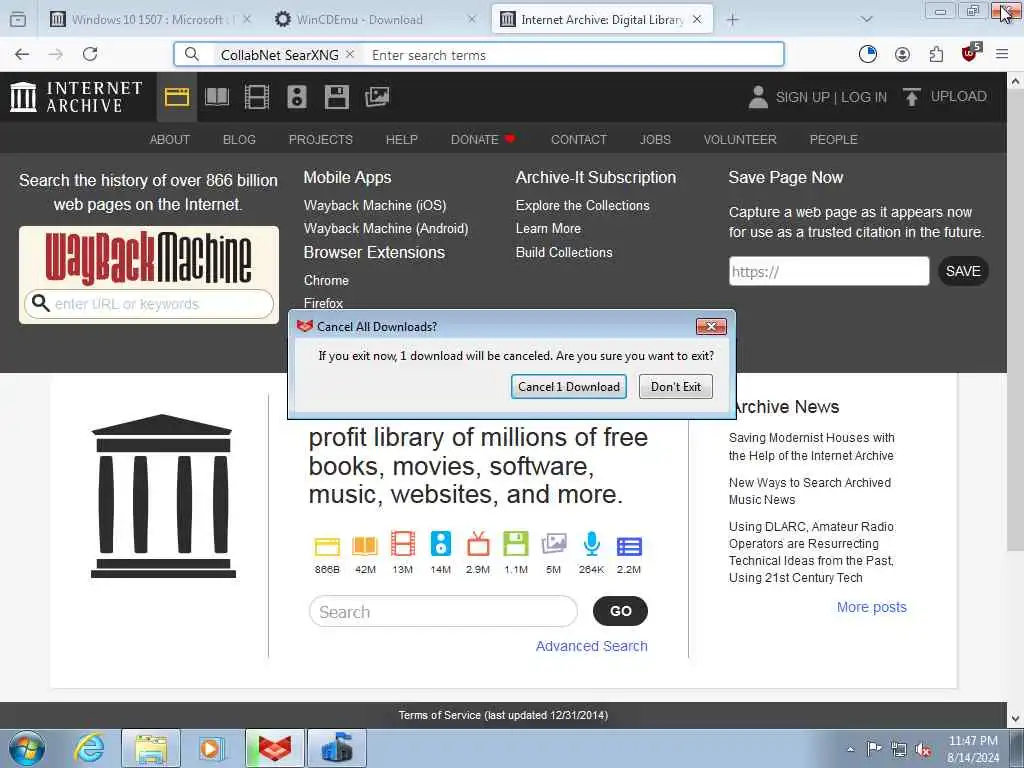Open the VOLUNTEER menu item
The height and width of the screenshot is (768, 1024).
tap(740, 139)
